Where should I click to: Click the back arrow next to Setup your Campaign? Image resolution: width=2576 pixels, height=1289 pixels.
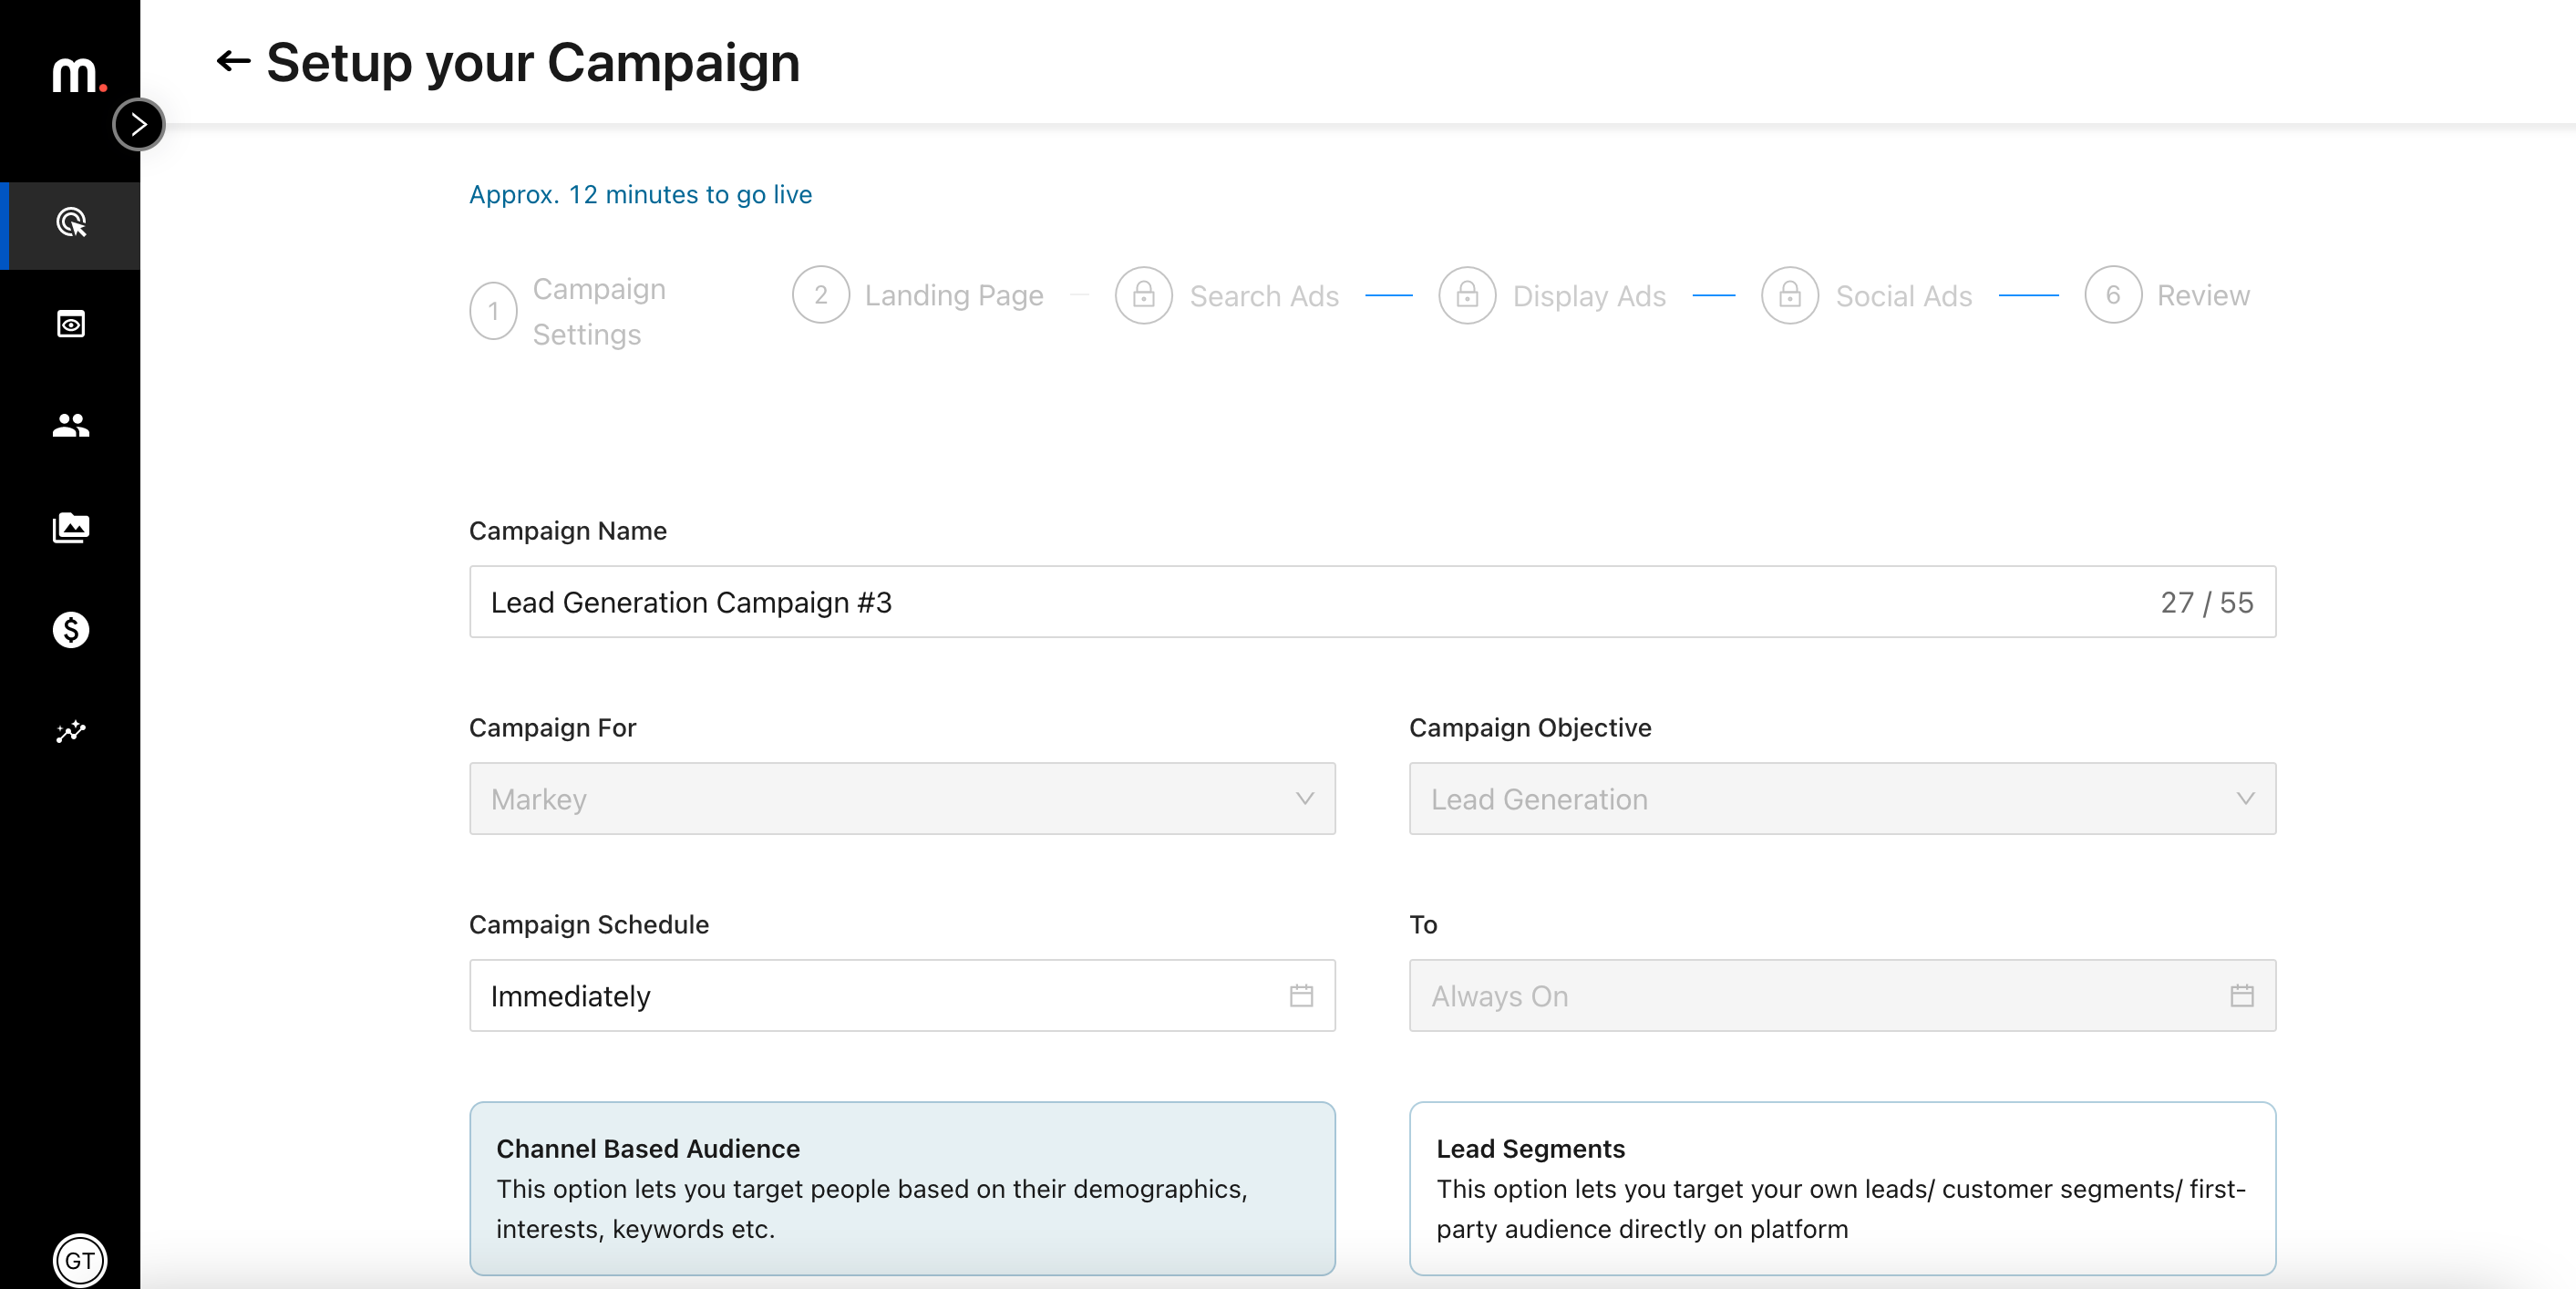tap(233, 62)
